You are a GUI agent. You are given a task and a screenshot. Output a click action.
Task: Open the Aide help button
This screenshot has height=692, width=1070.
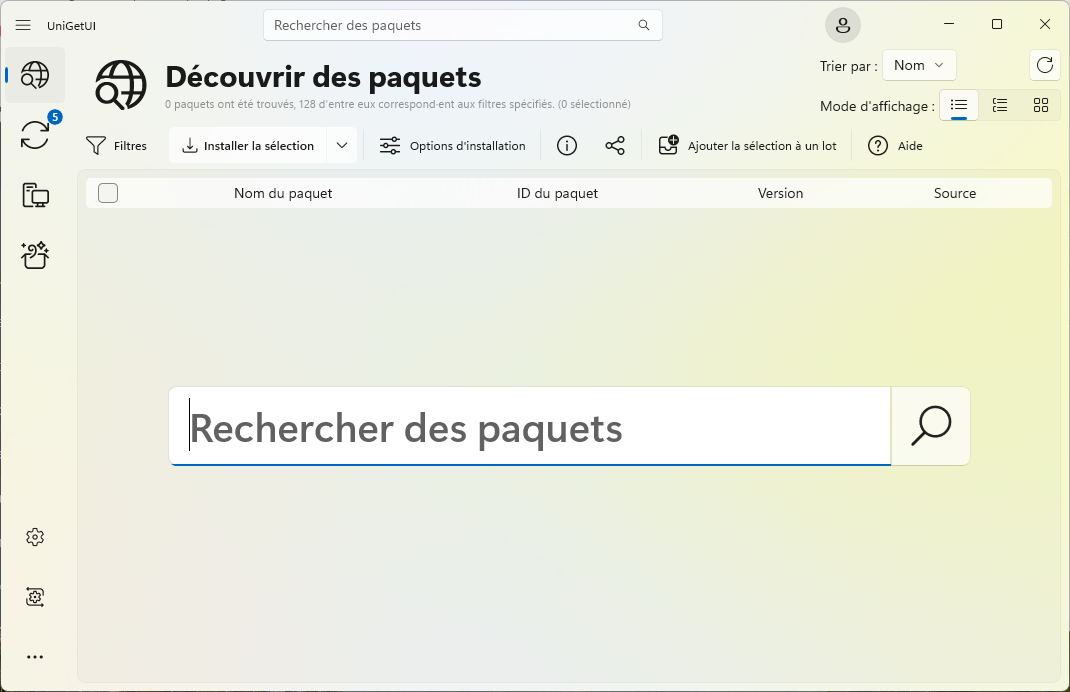895,145
